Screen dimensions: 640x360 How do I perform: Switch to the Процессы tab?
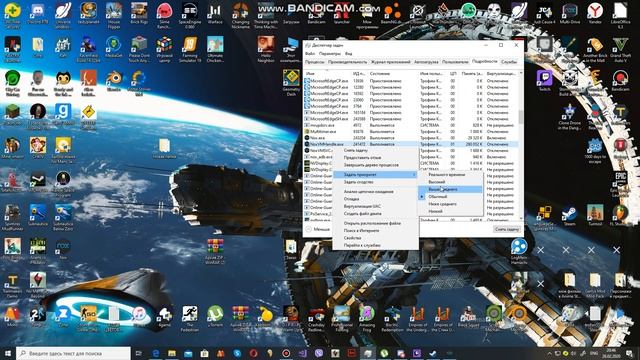pyautogui.click(x=315, y=62)
